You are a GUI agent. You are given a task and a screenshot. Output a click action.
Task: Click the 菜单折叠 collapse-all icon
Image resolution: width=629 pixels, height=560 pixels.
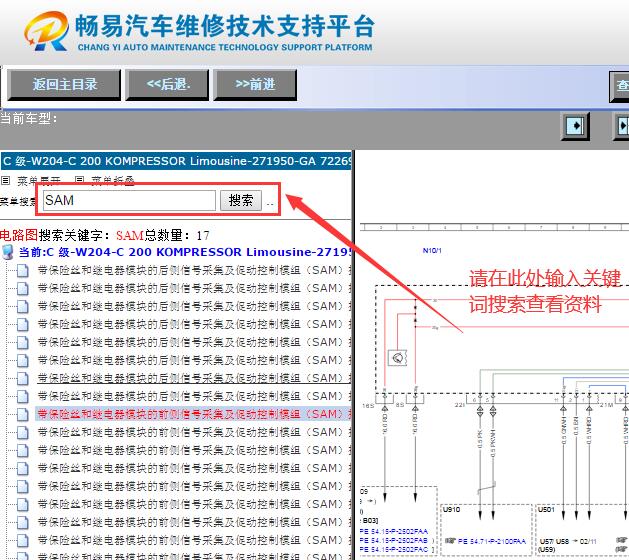click(x=79, y=181)
